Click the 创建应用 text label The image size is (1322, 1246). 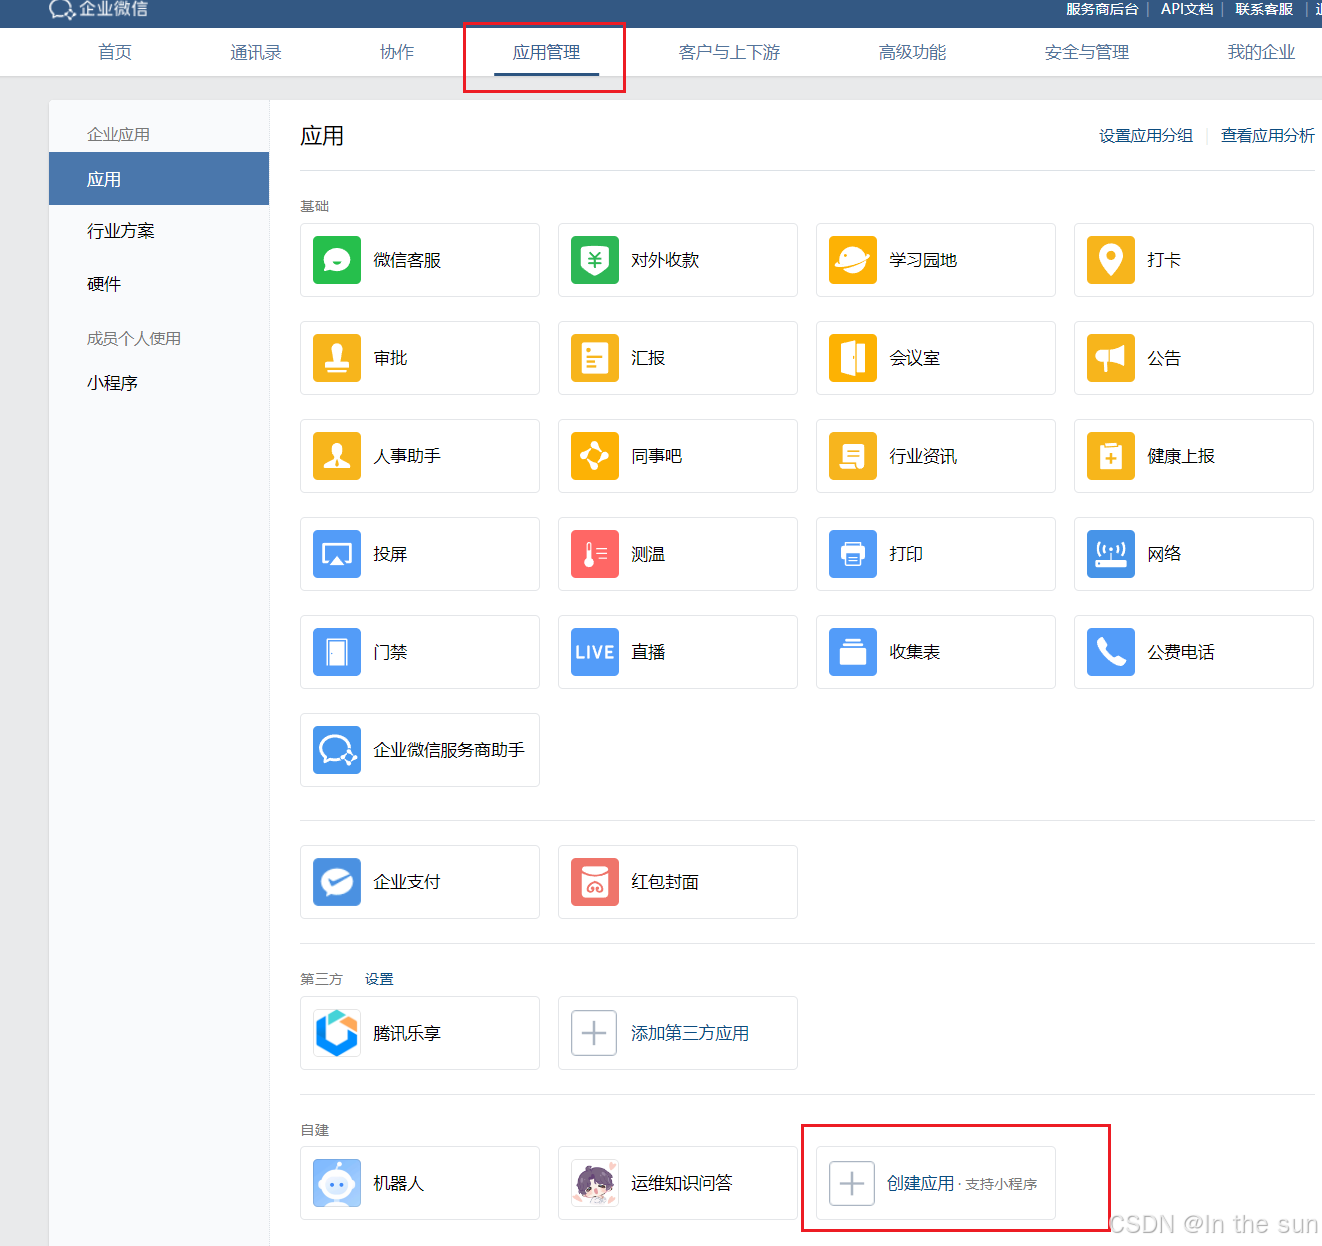(920, 1184)
